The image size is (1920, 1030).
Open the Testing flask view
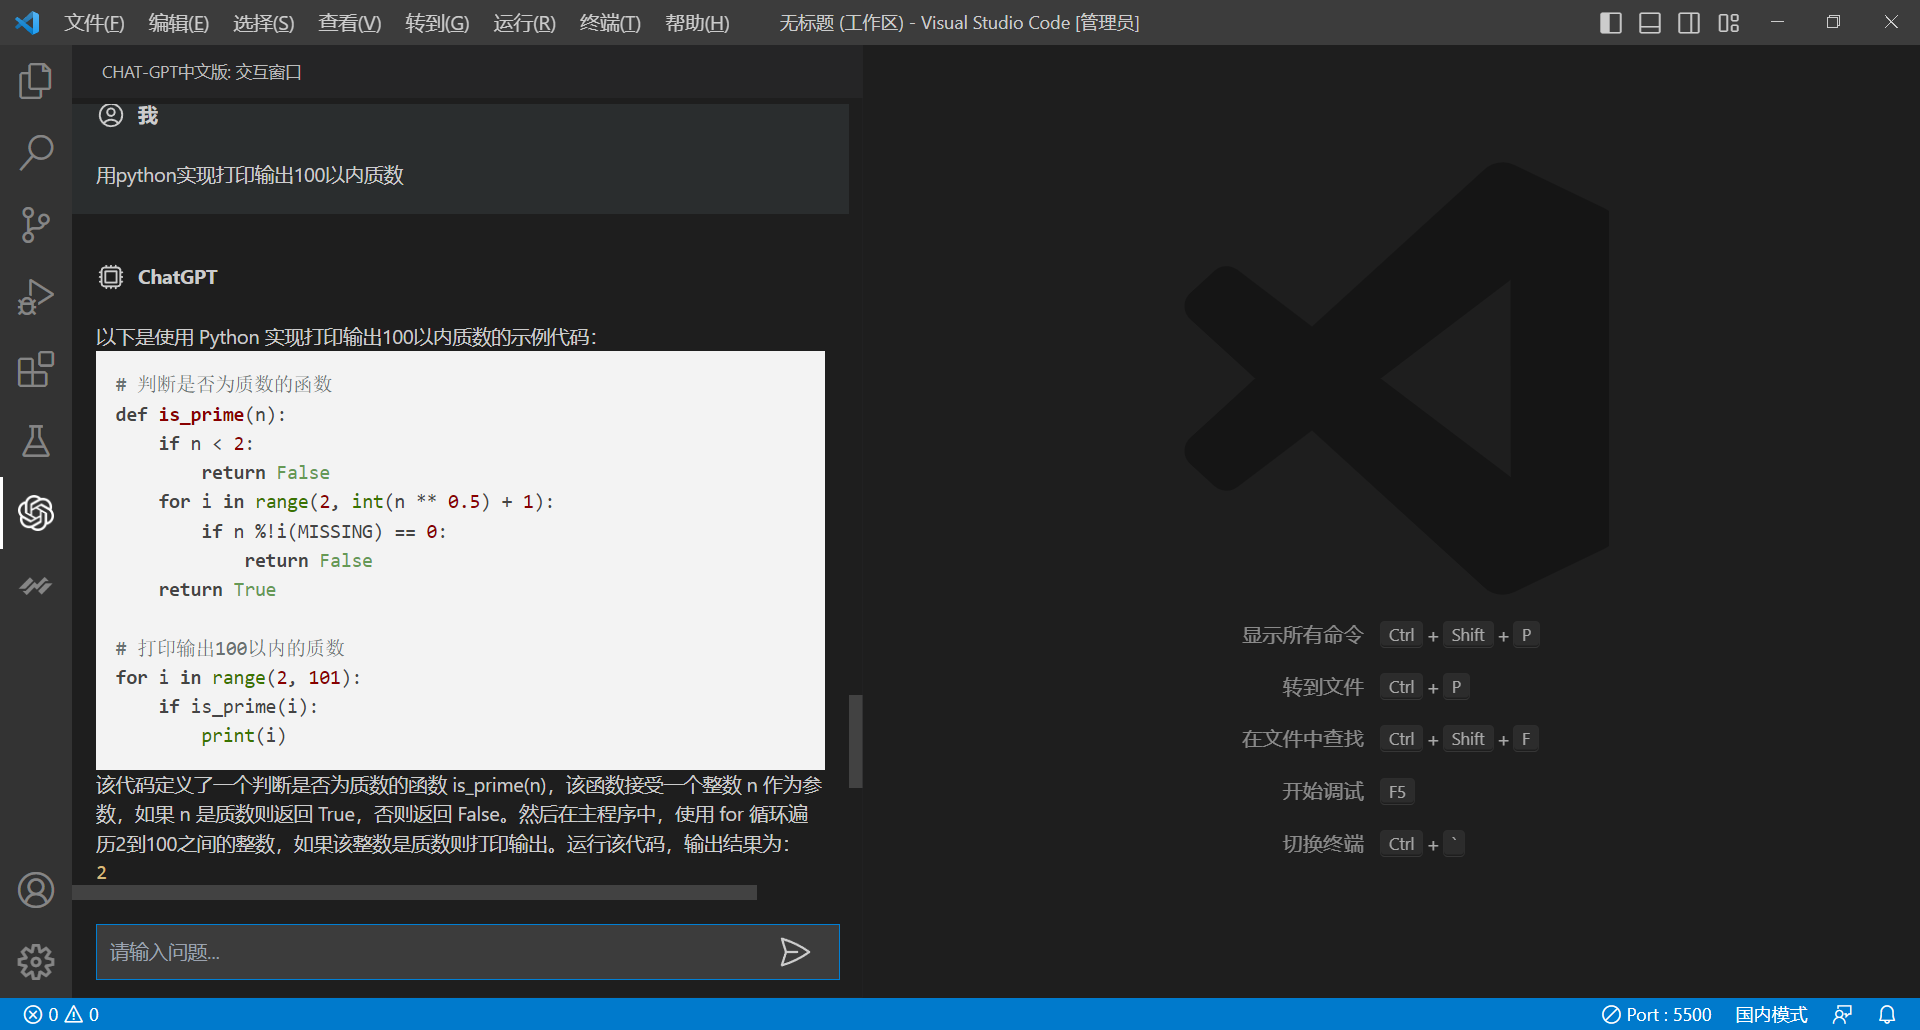pos(36,441)
